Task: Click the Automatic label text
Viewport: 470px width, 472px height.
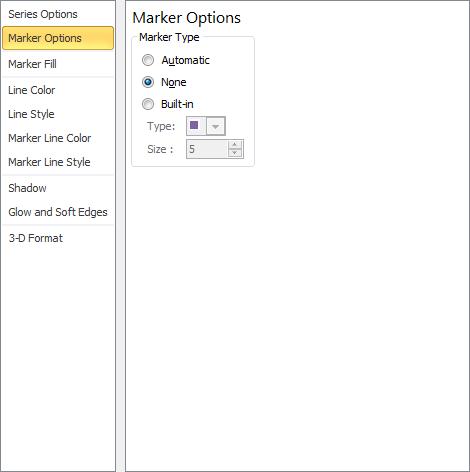Action: coord(185,60)
